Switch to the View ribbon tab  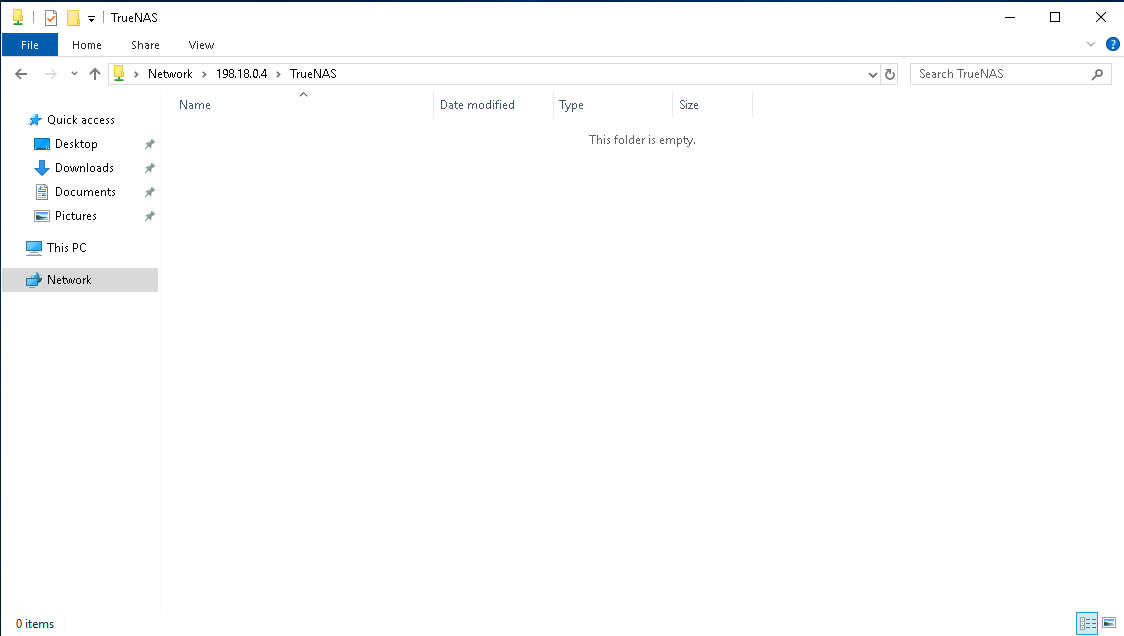point(201,45)
